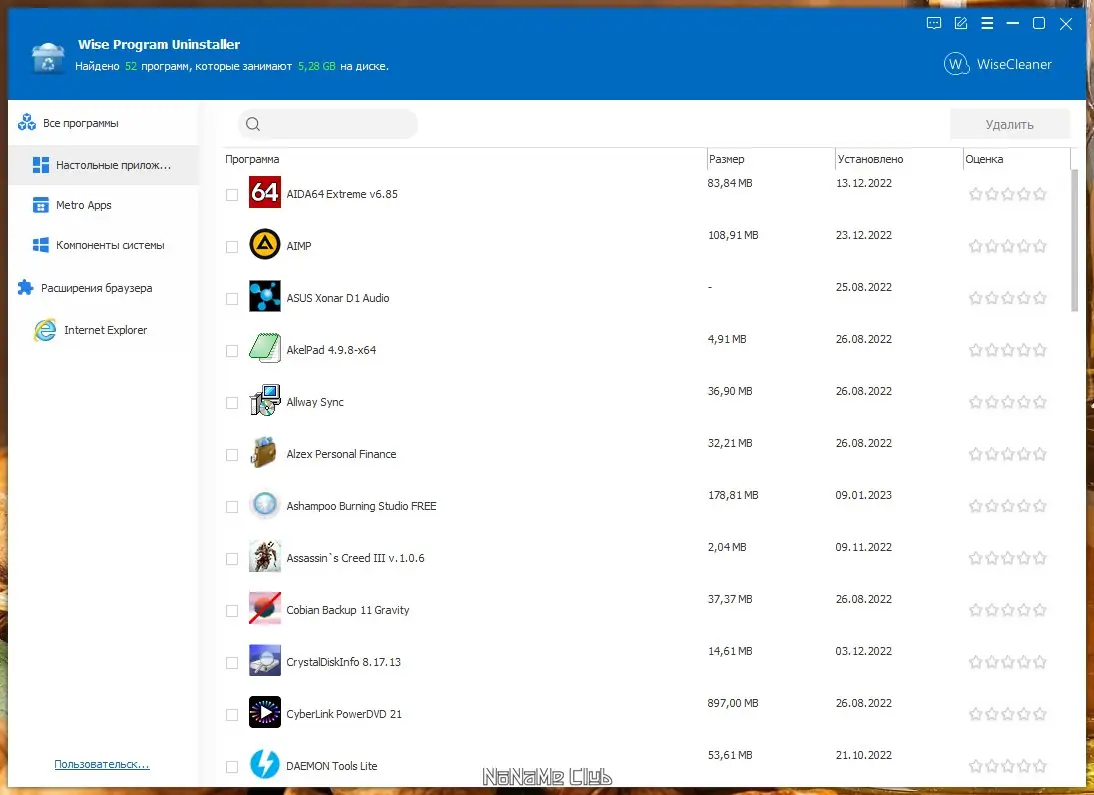Open the Пользовательск... link

[102, 764]
